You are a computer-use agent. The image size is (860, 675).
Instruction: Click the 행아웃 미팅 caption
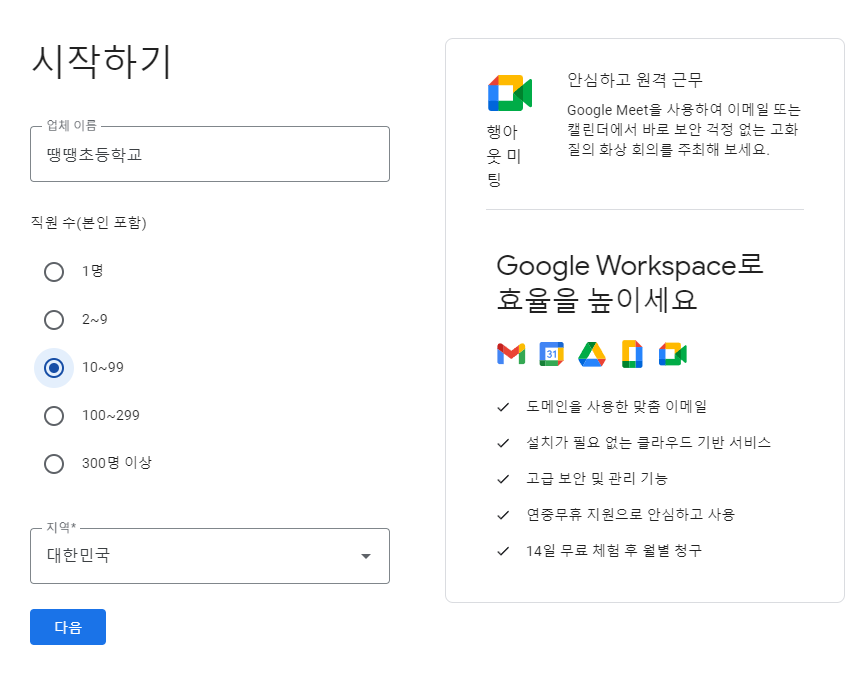tap(503, 155)
